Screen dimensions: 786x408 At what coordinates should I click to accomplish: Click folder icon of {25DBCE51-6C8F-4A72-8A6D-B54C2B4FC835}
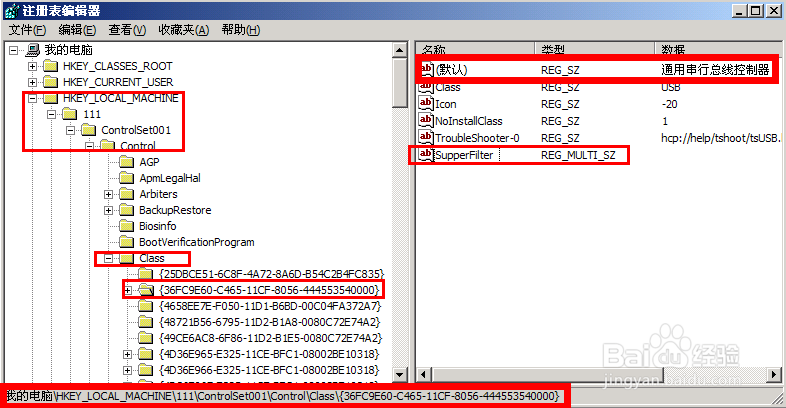[145, 274]
